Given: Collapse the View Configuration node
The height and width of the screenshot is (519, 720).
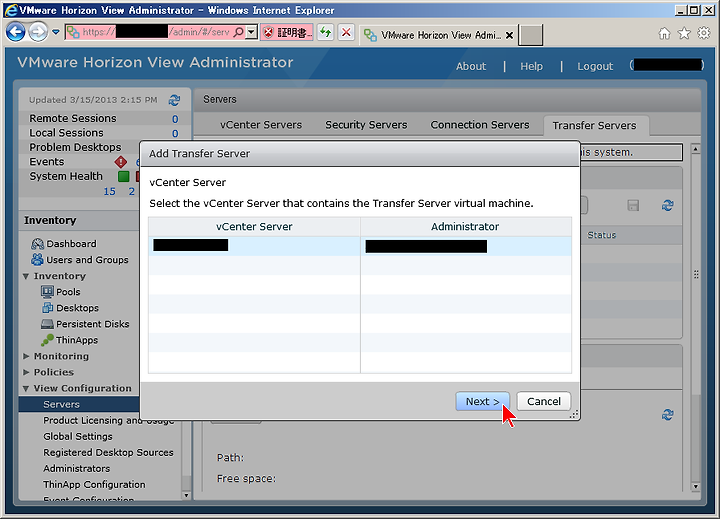Looking at the screenshot, I should 26,389.
